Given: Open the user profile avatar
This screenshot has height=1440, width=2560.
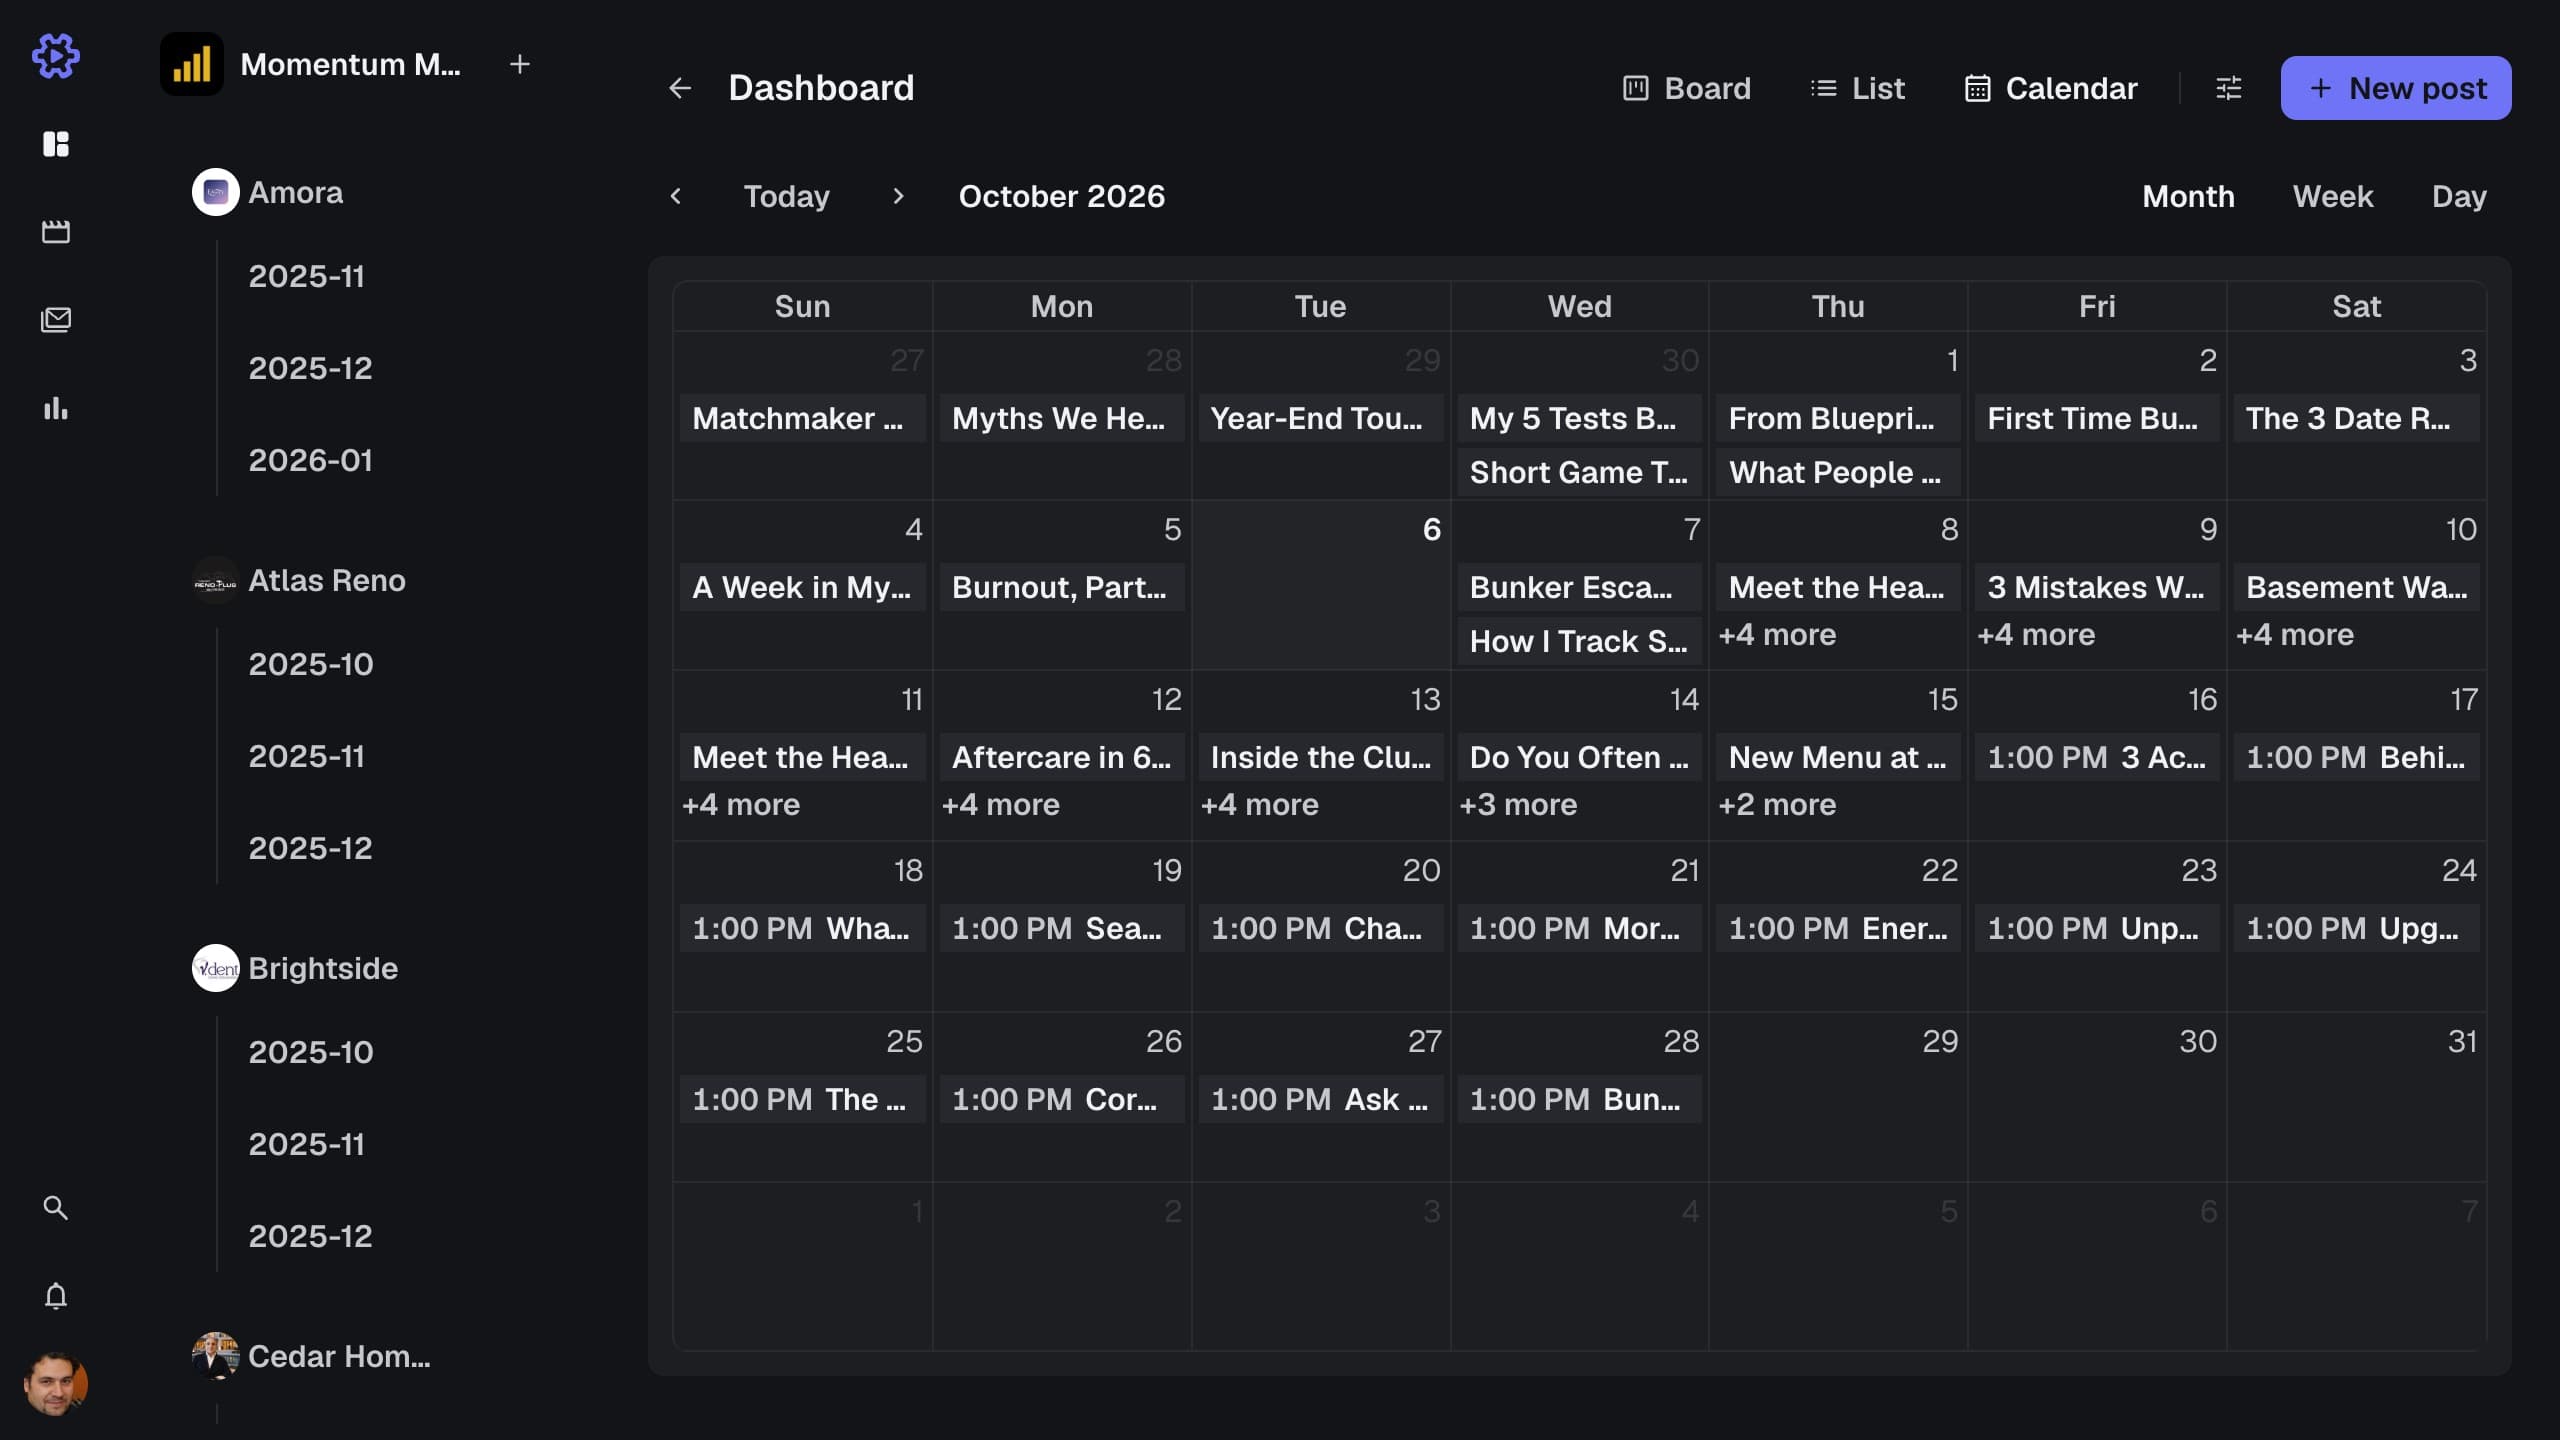Looking at the screenshot, I should [x=56, y=1384].
